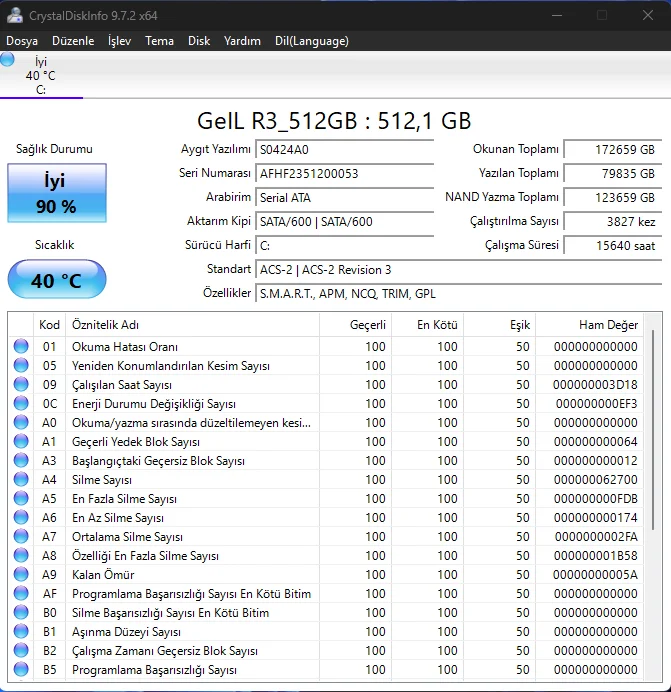Click status orb beside Programlama Başarısızlığı Sayısı
This screenshot has width=671, height=692.
(x=21, y=670)
